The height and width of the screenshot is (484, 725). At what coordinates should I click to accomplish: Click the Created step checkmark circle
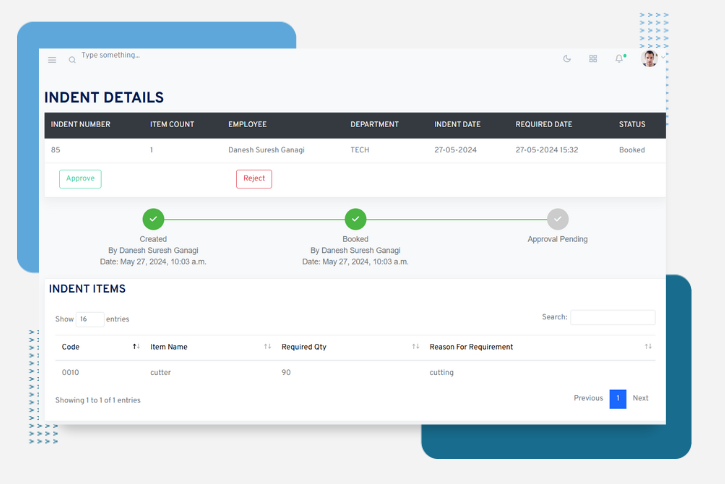point(153,219)
